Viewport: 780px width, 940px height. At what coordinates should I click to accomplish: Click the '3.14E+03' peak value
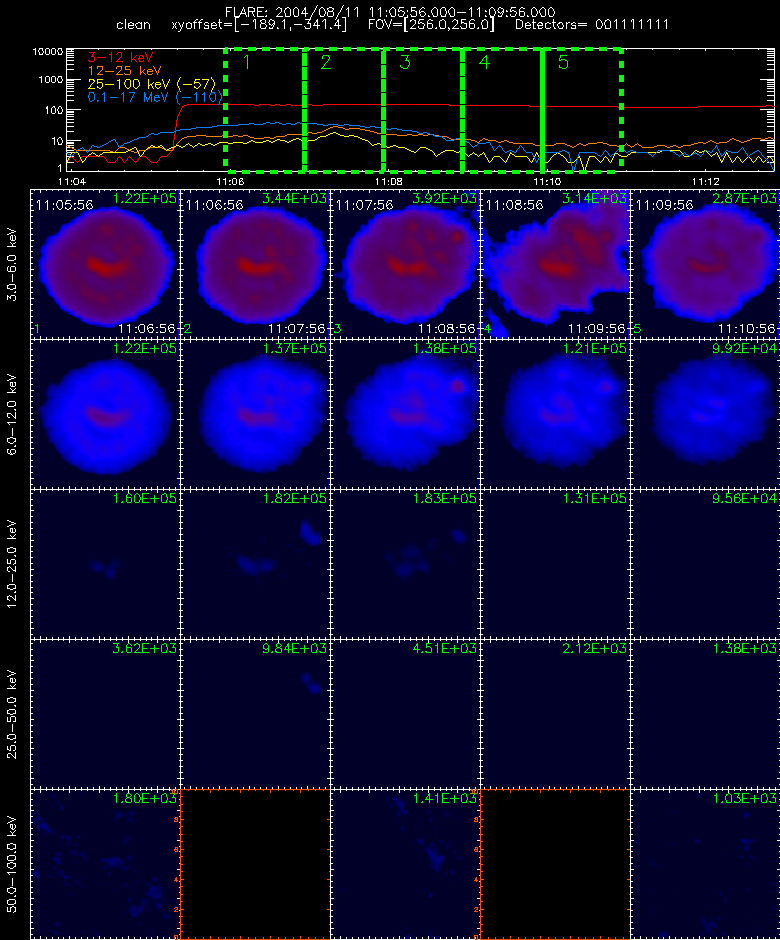pos(595,198)
